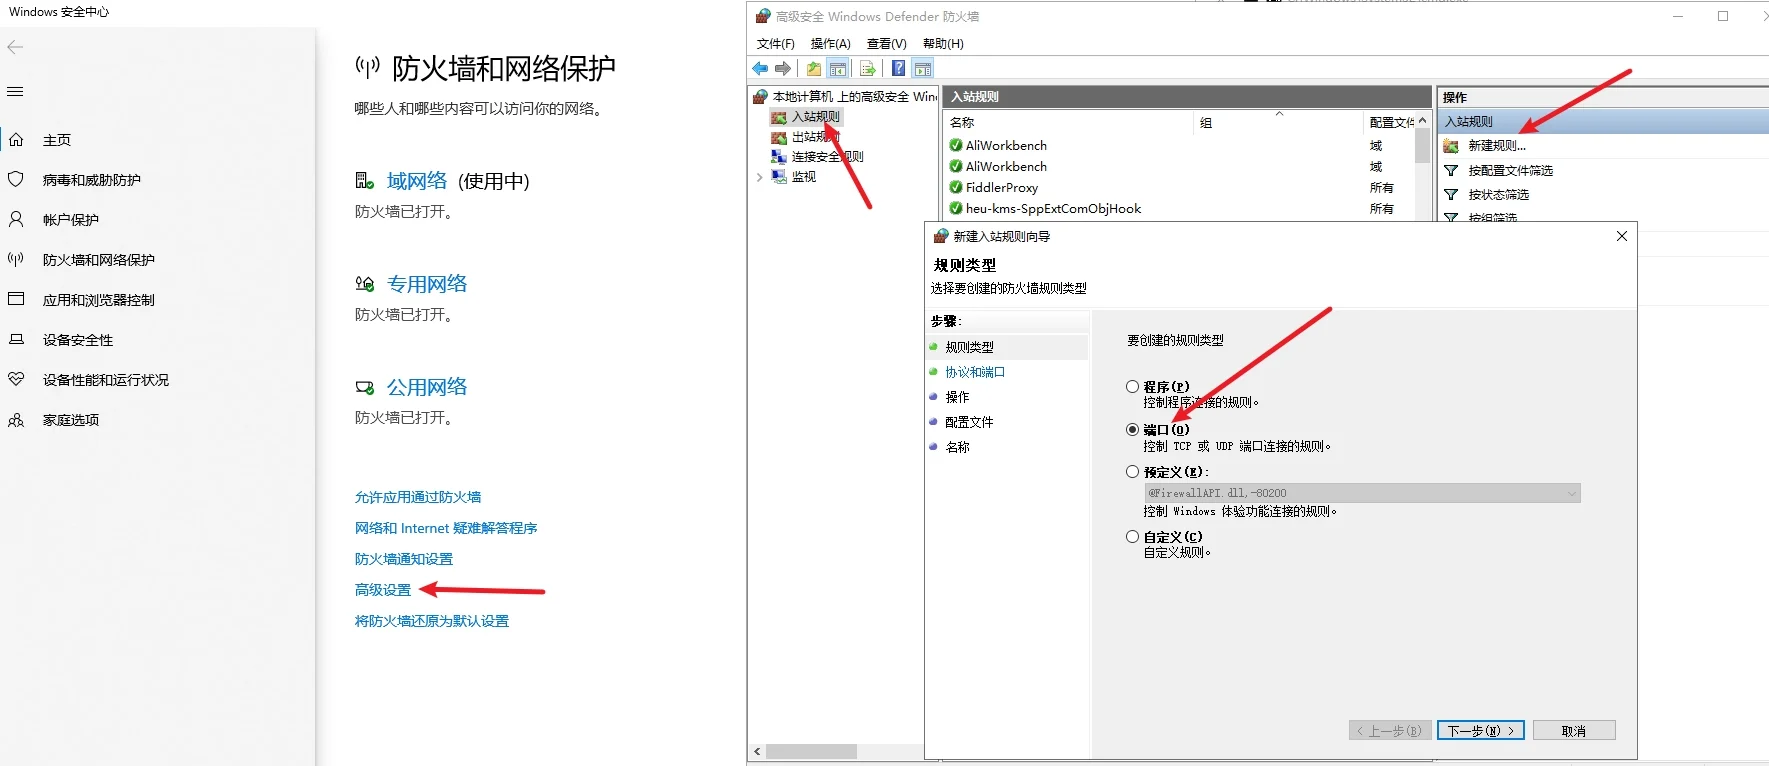This screenshot has height=766, width=1769.
Task: Click the filter by state (按状态筛选) action
Action: (x=1498, y=195)
